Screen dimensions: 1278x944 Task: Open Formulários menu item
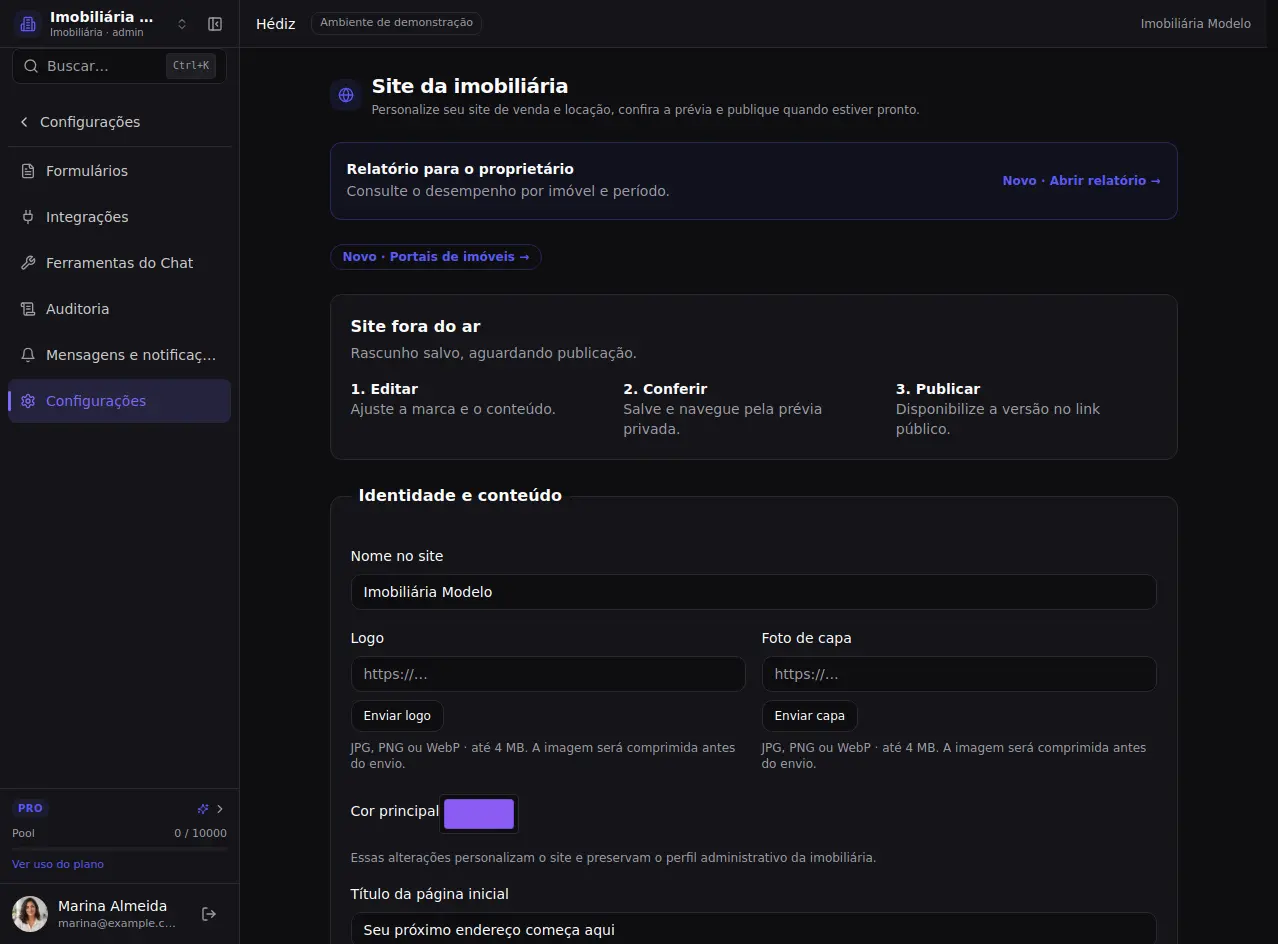(119, 171)
